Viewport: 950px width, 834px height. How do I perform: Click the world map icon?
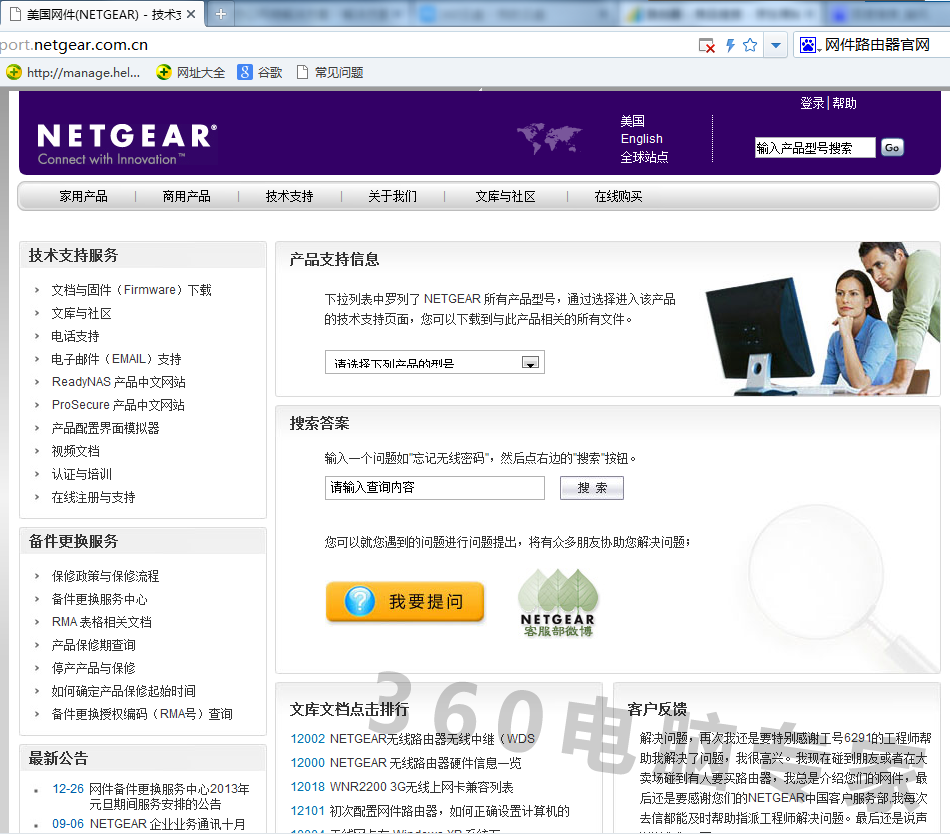click(550, 139)
